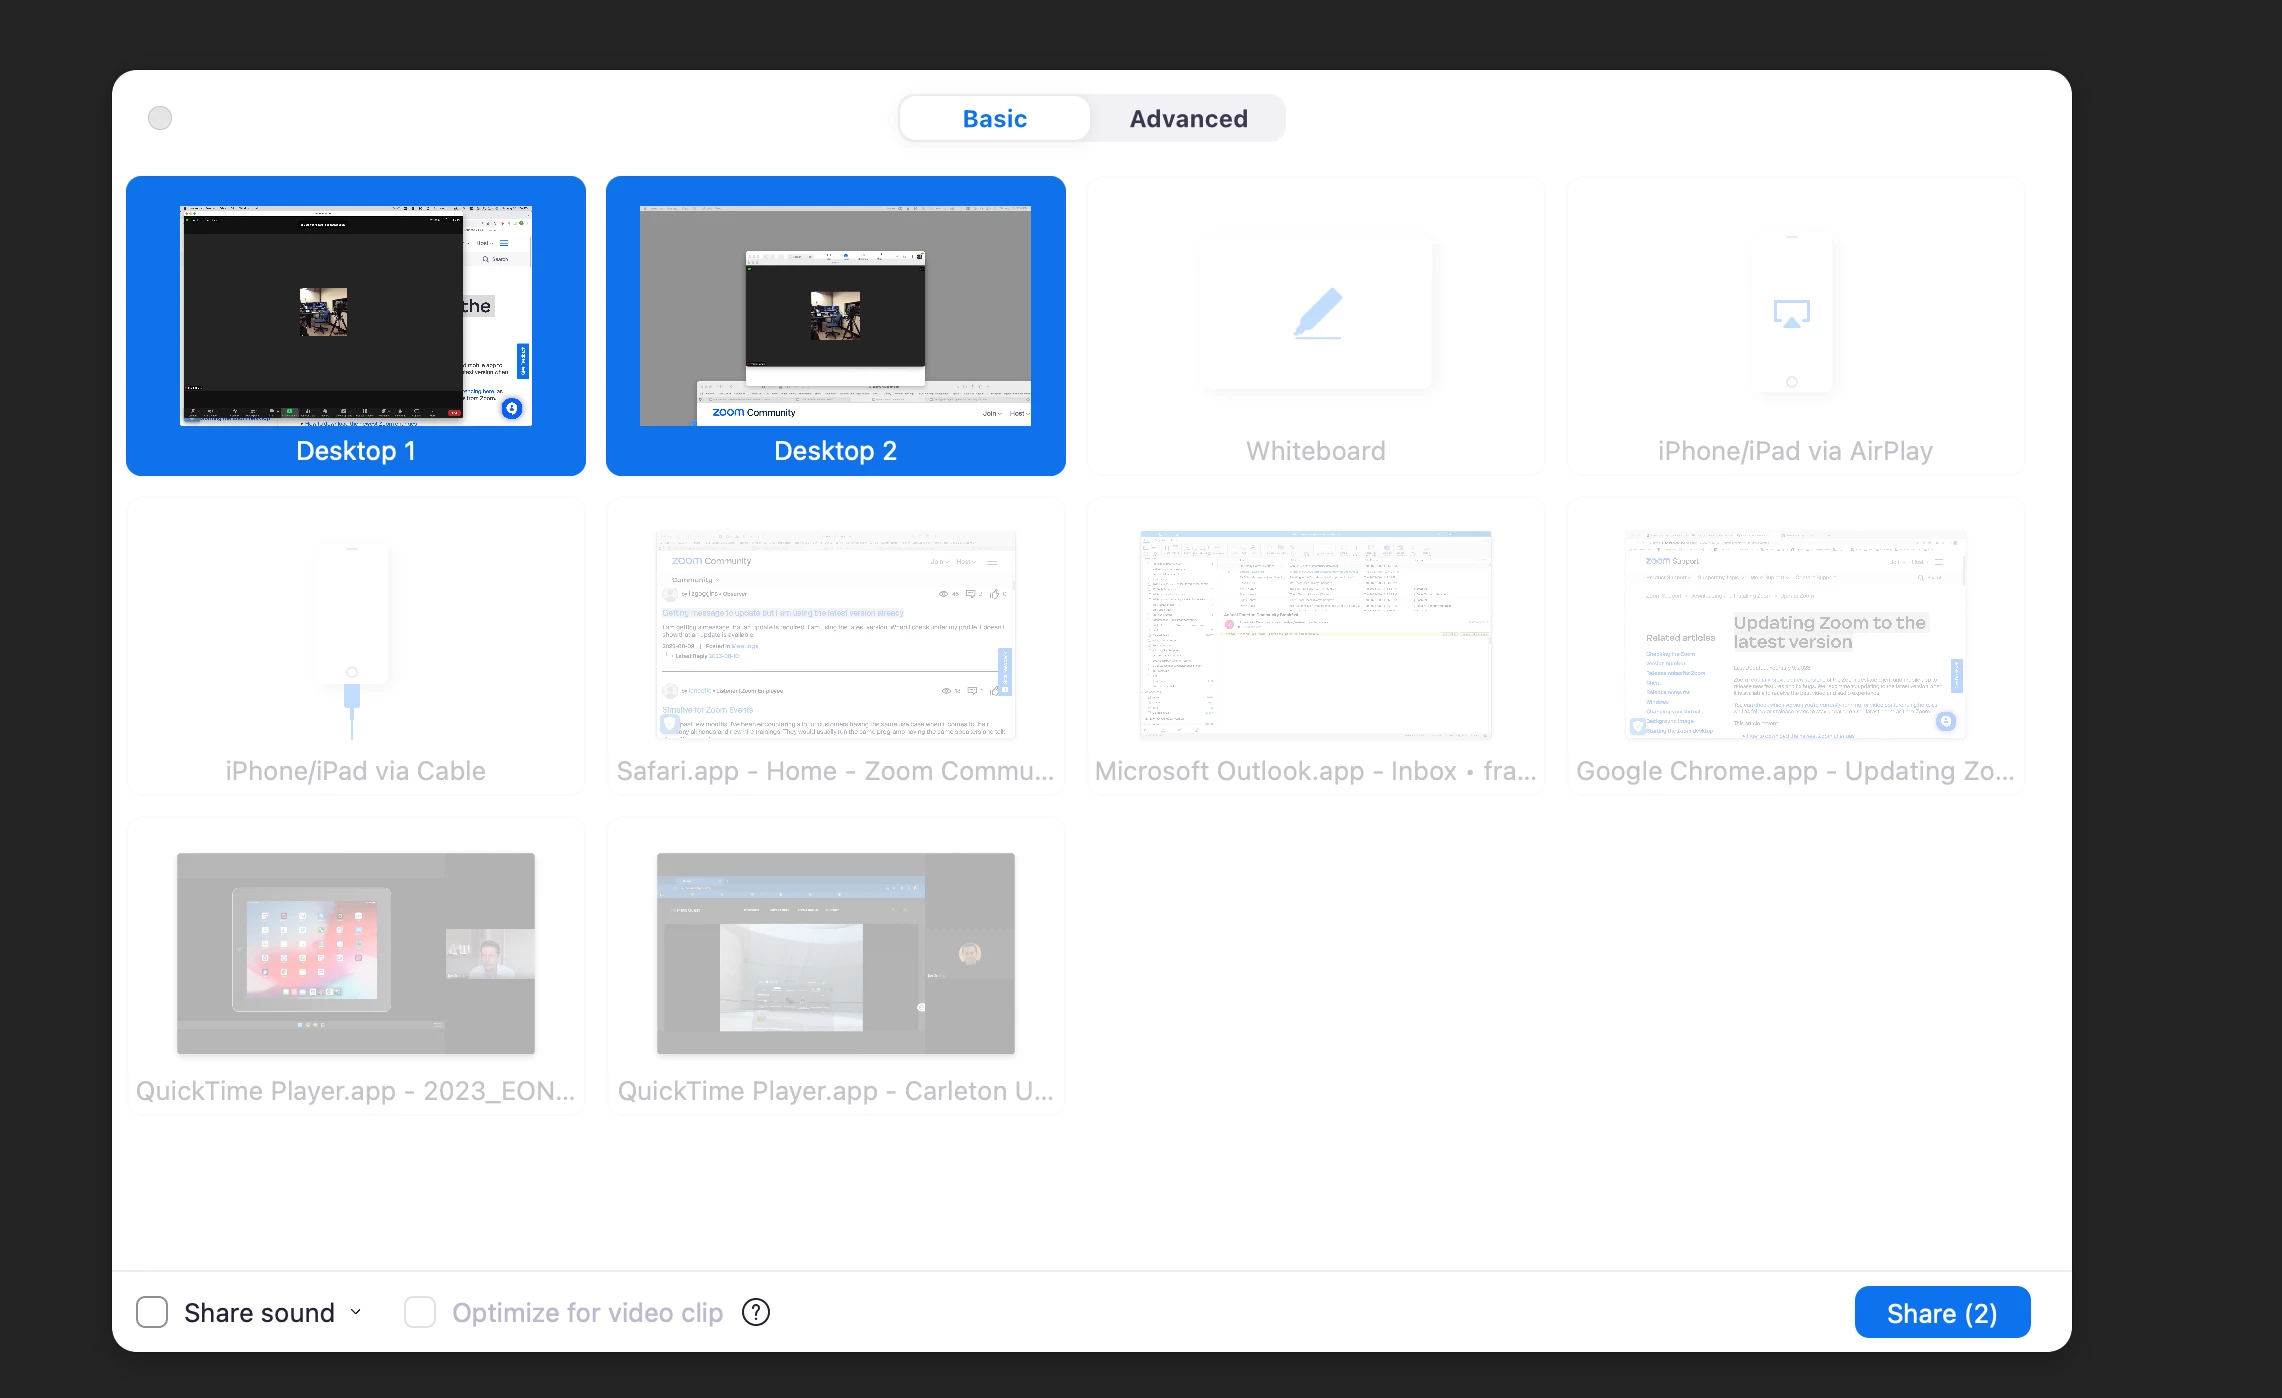Deselect the Desktop 2 screen thumbnail
The width and height of the screenshot is (2282, 1398).
coord(835,316)
